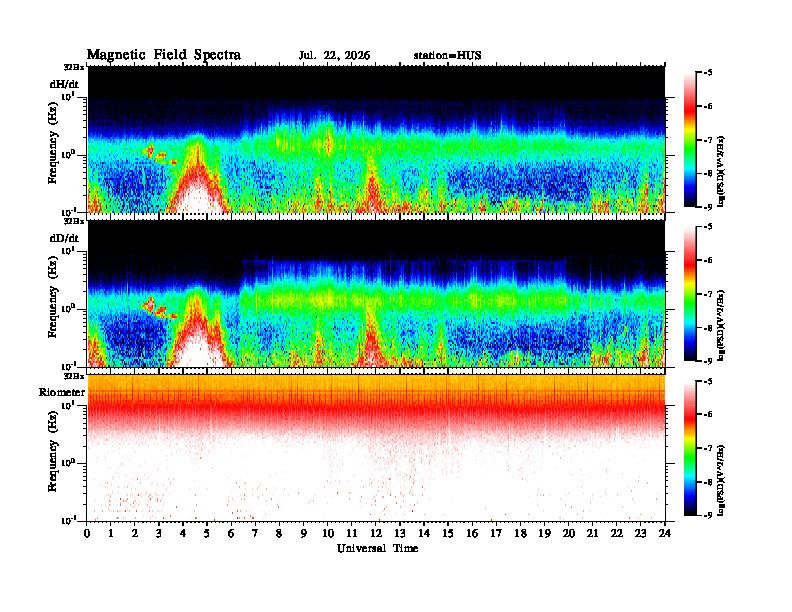This screenshot has width=792, height=612.
Task: Click hour "6" on the Universal Time axis
Action: [x=231, y=533]
